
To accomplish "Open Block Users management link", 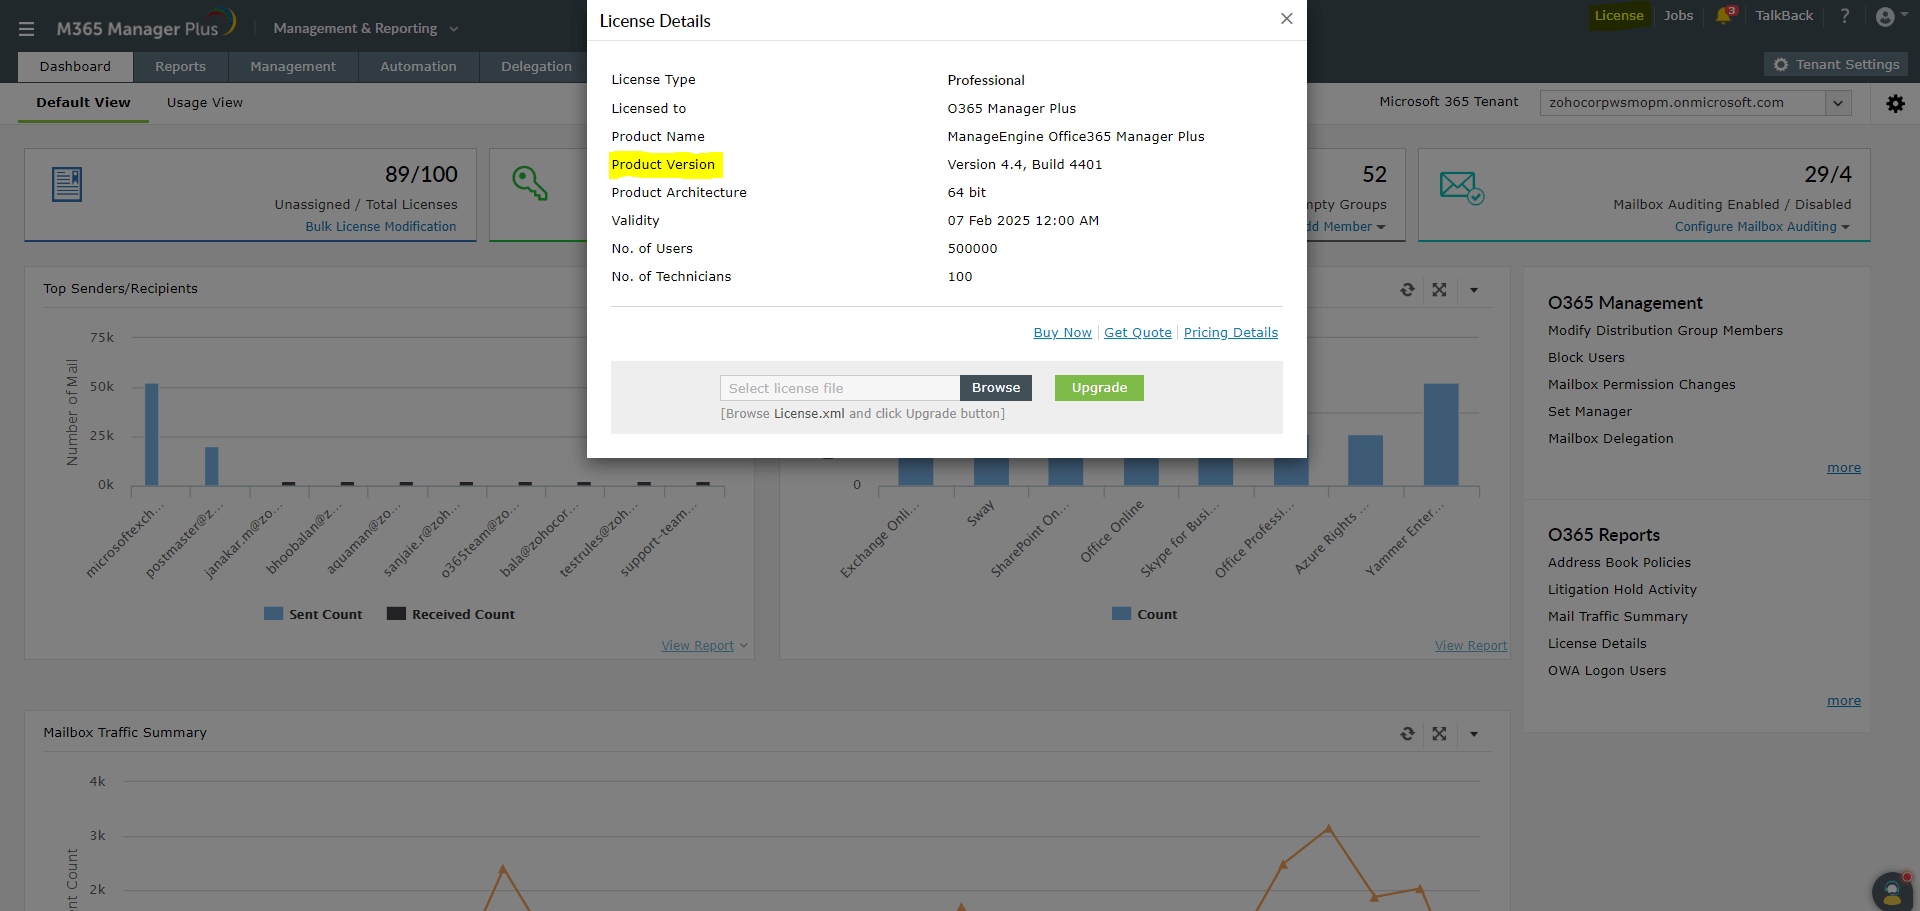I will coord(1586,358).
